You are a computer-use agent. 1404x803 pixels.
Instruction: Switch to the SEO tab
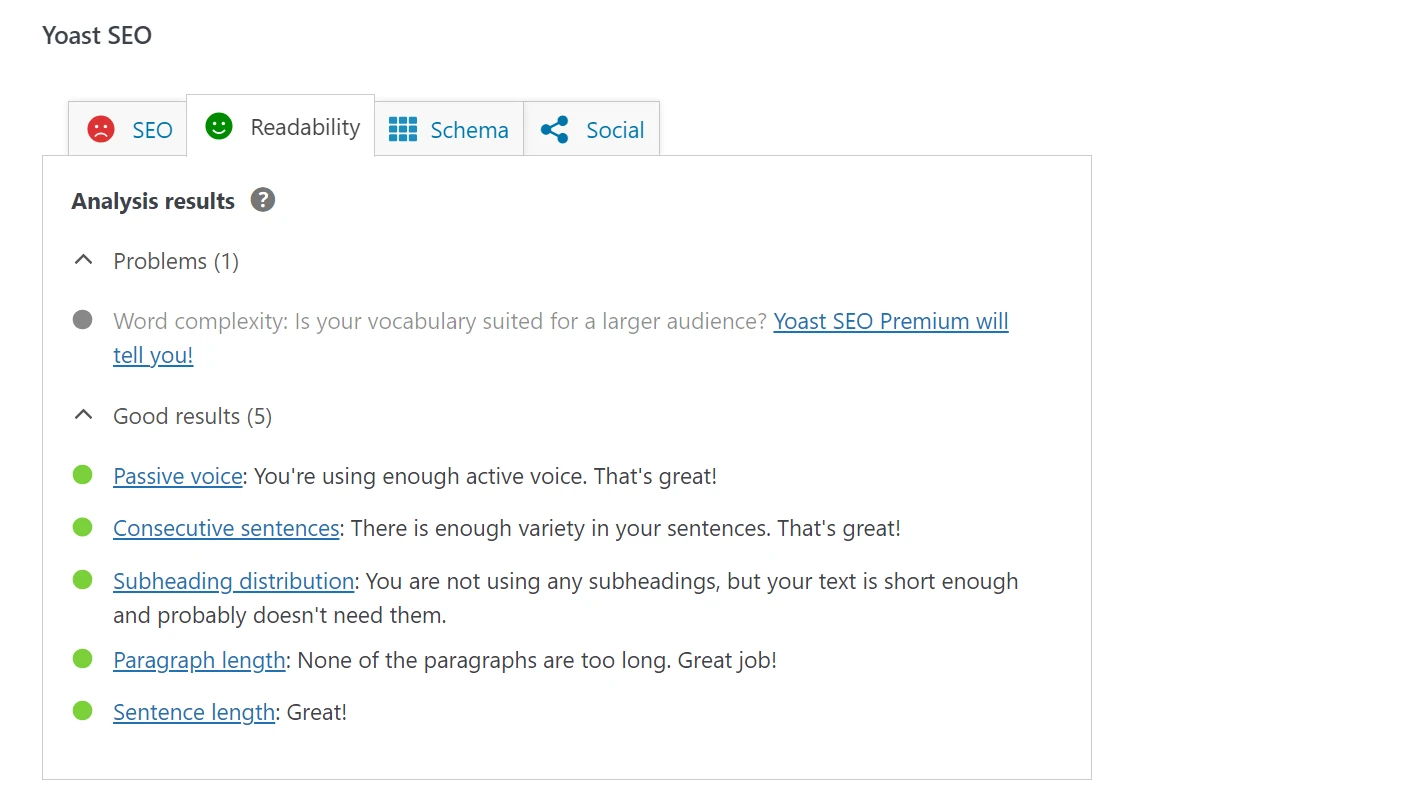tap(152, 130)
